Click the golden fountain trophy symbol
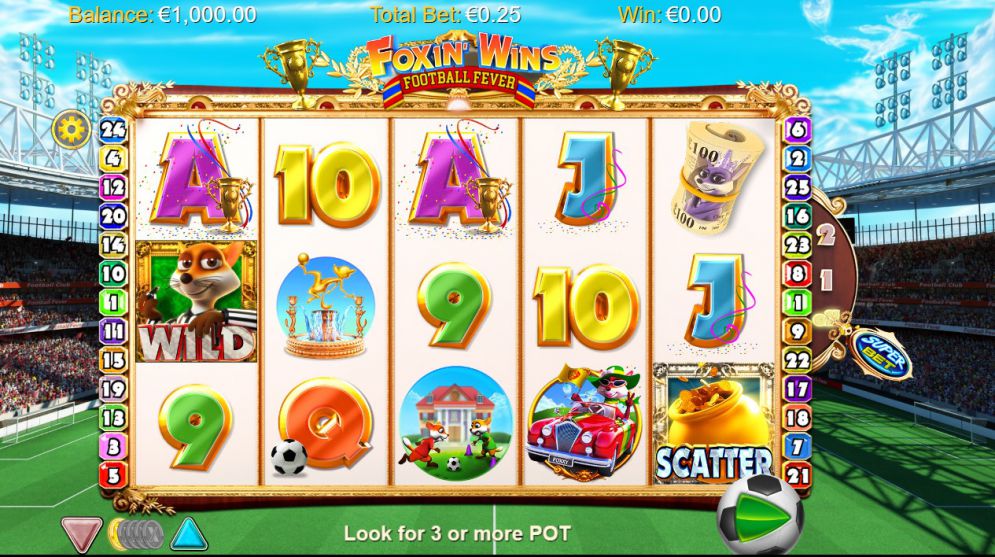Image resolution: width=995 pixels, height=557 pixels. [326, 306]
